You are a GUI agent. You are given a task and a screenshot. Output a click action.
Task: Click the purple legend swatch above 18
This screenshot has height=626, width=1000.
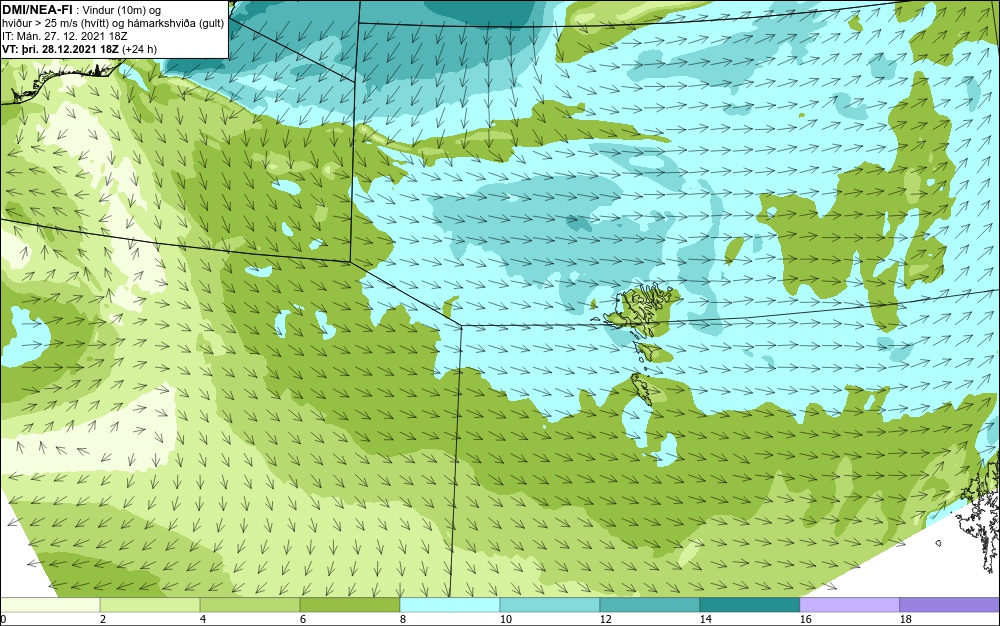950,604
